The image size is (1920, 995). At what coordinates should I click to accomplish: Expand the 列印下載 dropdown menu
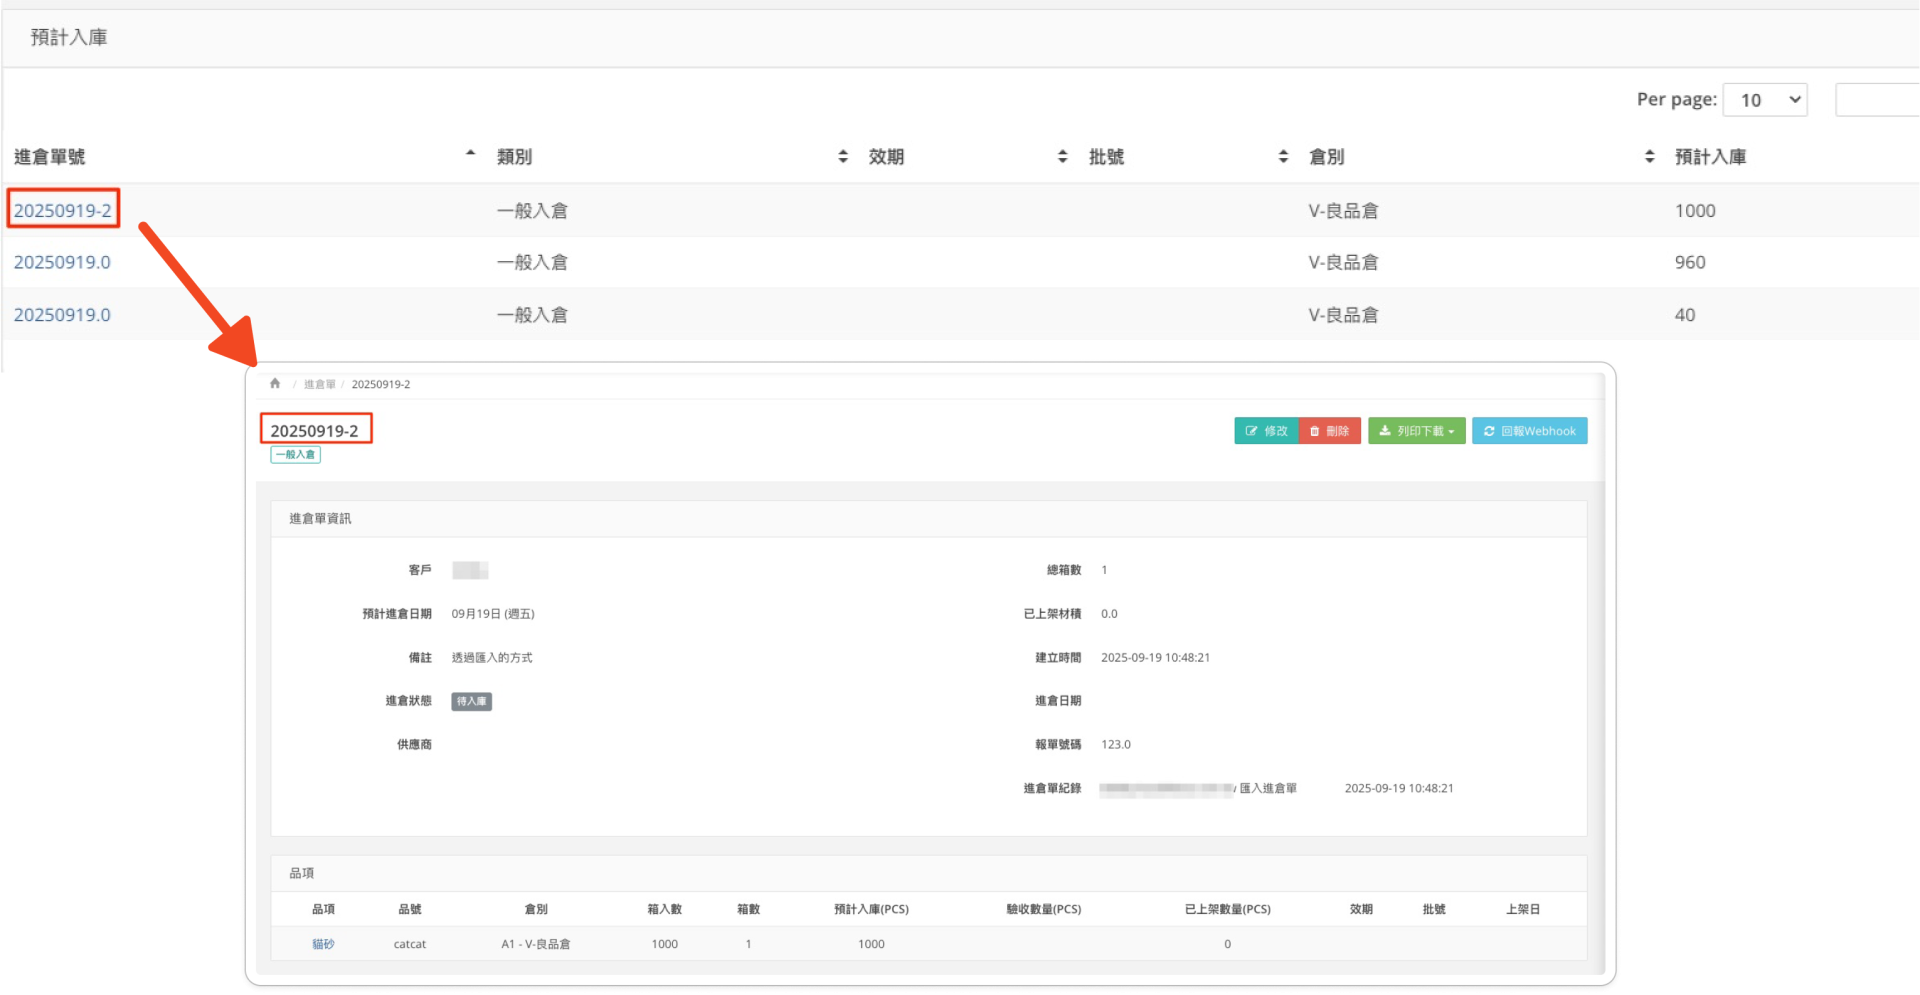pos(1416,431)
